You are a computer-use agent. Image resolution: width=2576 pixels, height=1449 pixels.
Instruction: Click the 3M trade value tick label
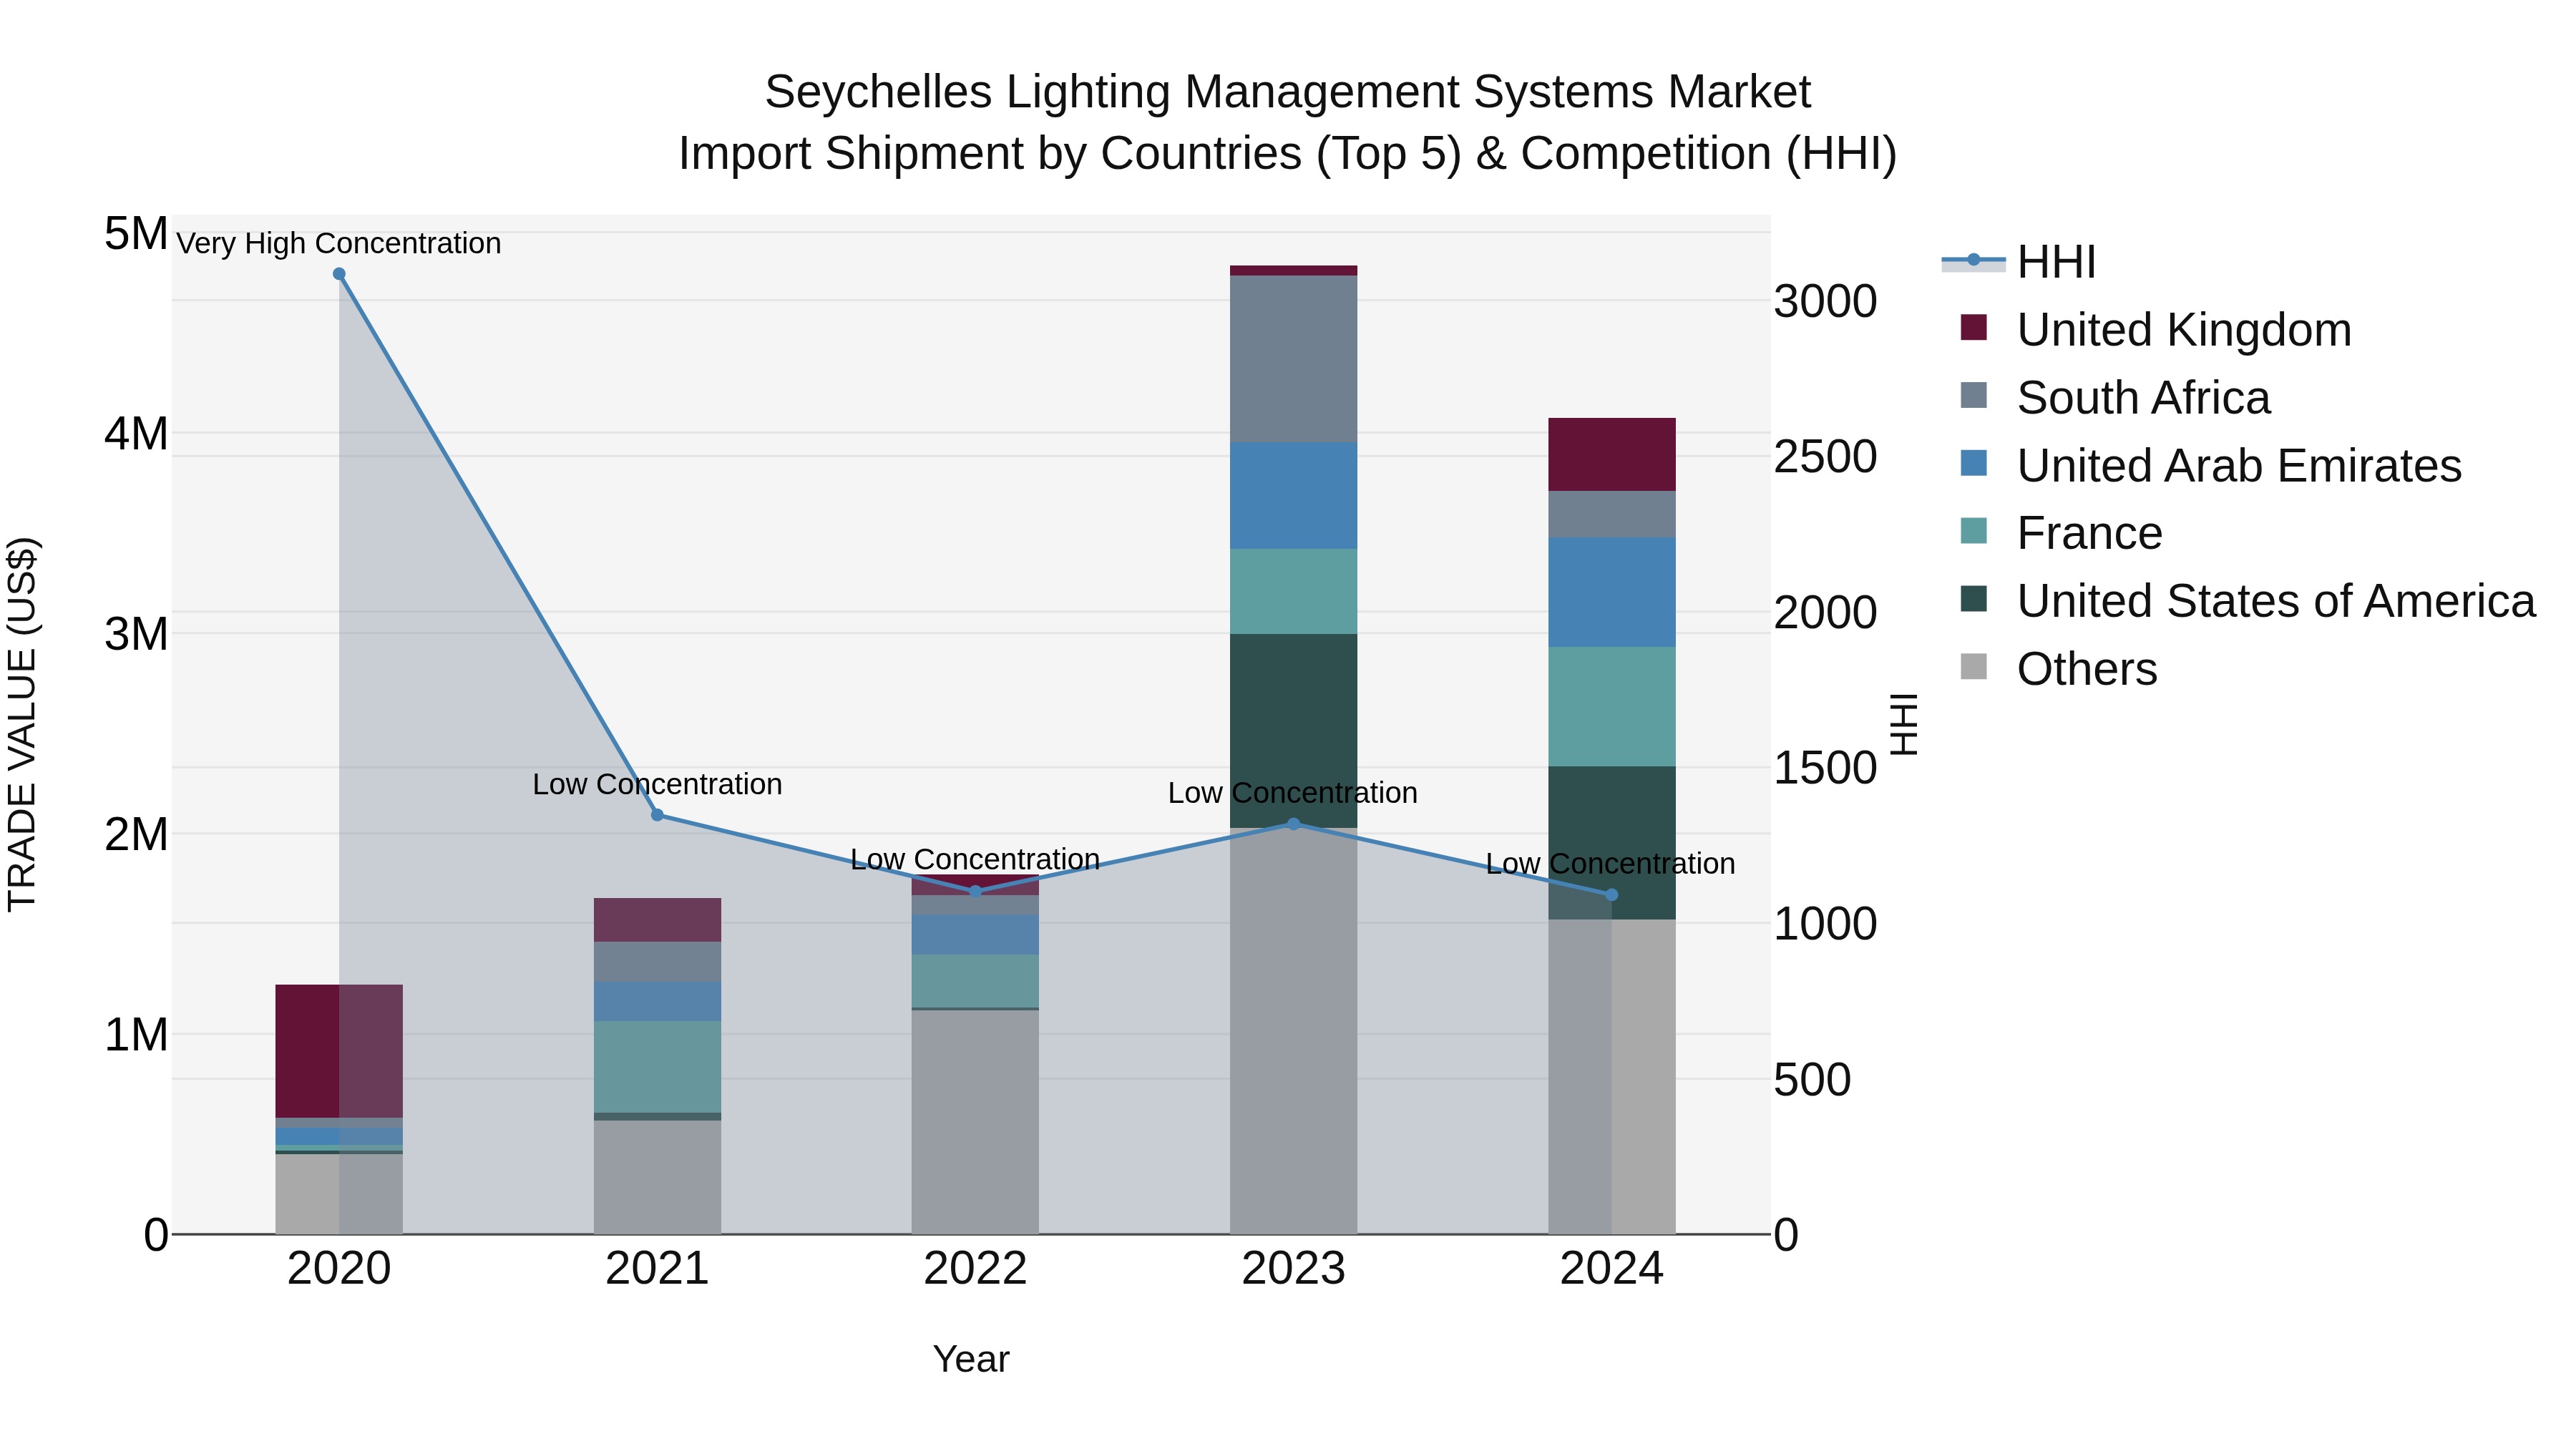tap(136, 634)
